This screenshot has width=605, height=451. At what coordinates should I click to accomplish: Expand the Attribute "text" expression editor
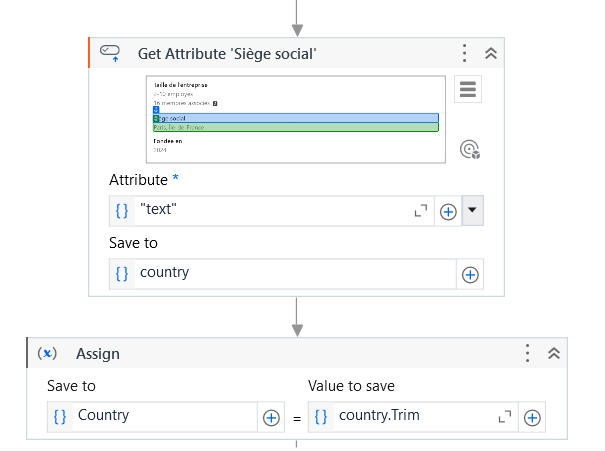pyautogui.click(x=420, y=211)
